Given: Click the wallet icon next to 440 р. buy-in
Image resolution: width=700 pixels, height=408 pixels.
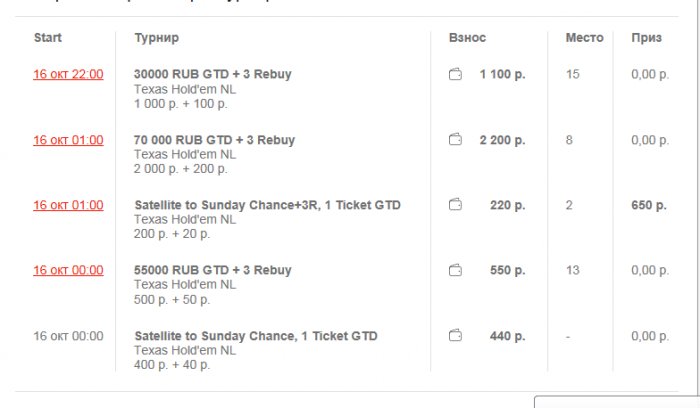Looking at the screenshot, I should [x=455, y=336].
